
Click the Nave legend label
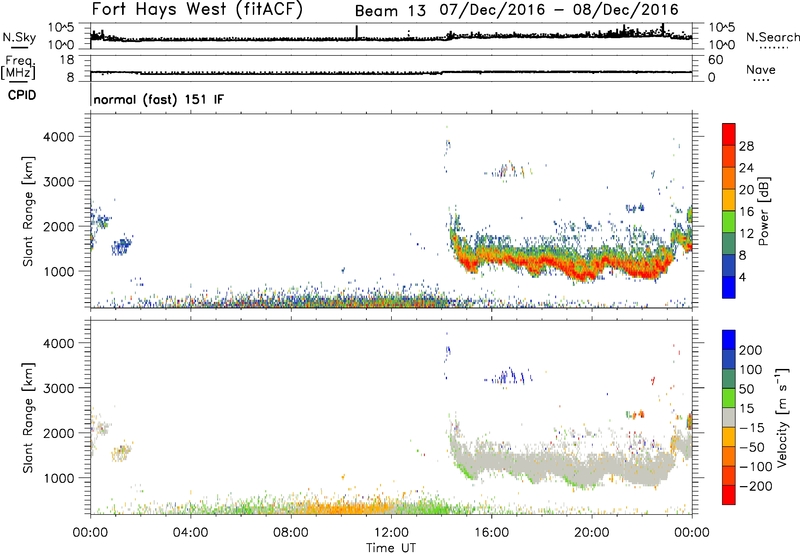(761, 69)
